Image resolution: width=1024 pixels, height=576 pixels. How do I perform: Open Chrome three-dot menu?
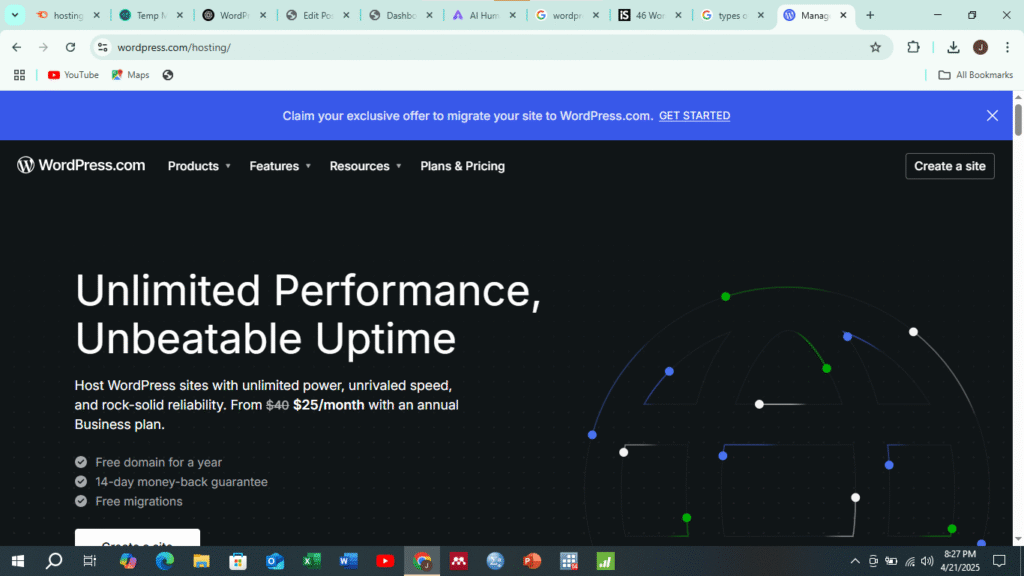click(1007, 47)
